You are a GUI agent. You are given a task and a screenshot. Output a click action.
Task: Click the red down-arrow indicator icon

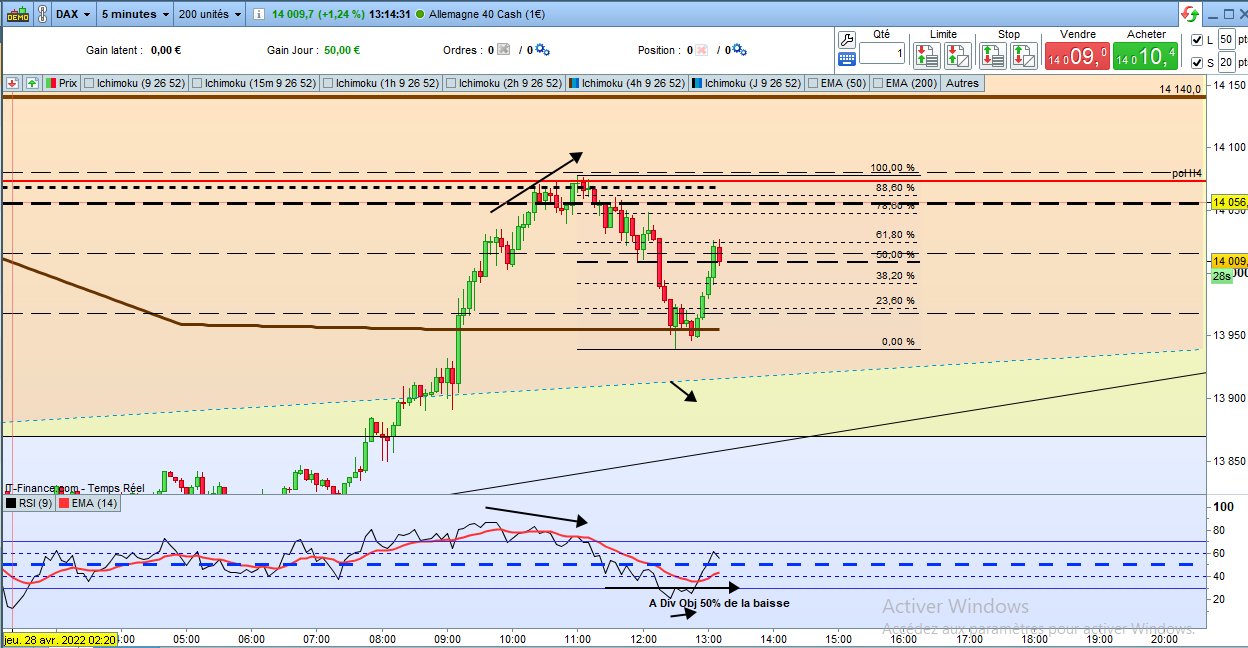(12, 83)
